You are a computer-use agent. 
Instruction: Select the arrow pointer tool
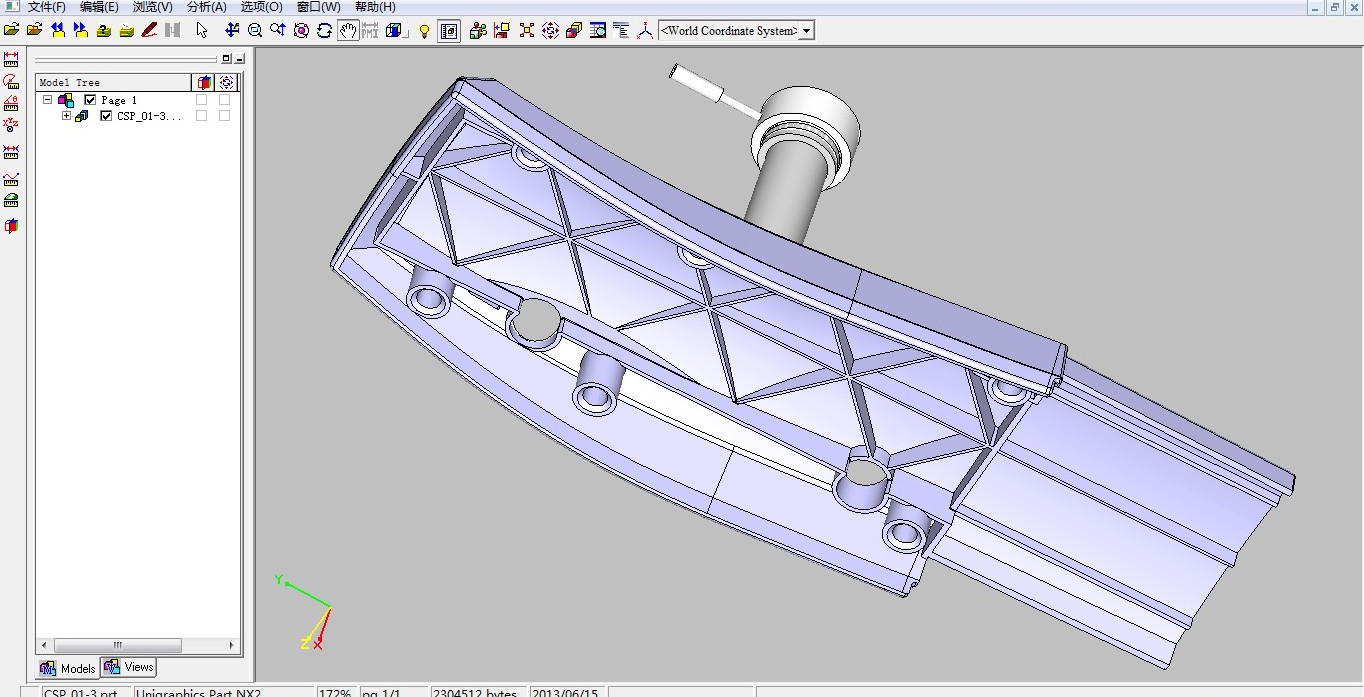pyautogui.click(x=202, y=30)
